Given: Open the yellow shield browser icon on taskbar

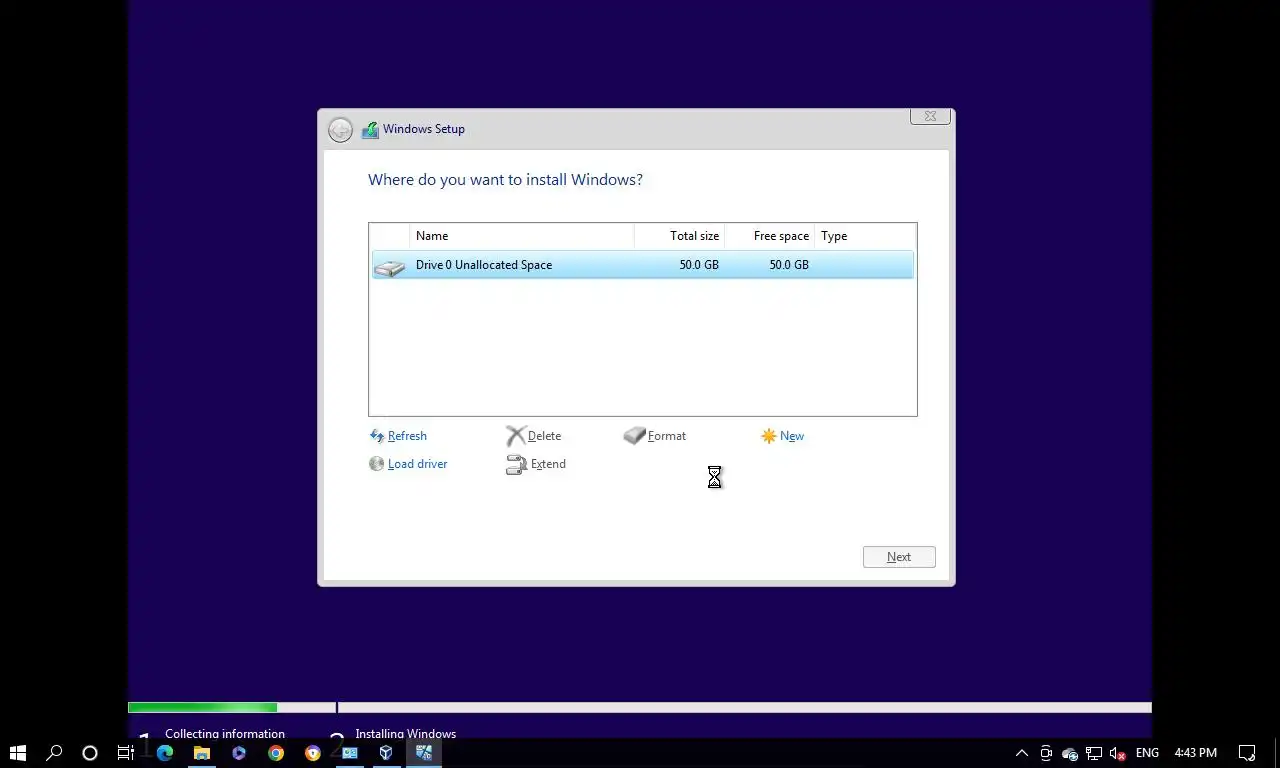Looking at the screenshot, I should pyautogui.click(x=313, y=753).
